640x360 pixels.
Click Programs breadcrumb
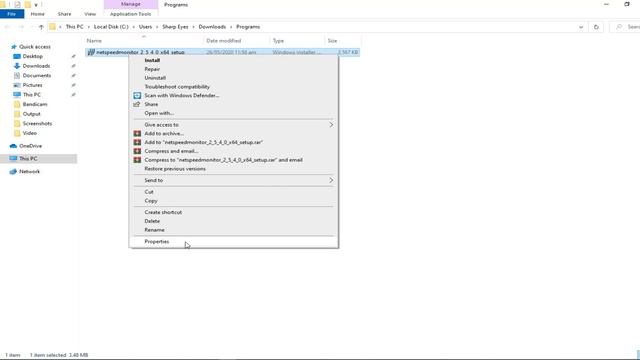248,27
